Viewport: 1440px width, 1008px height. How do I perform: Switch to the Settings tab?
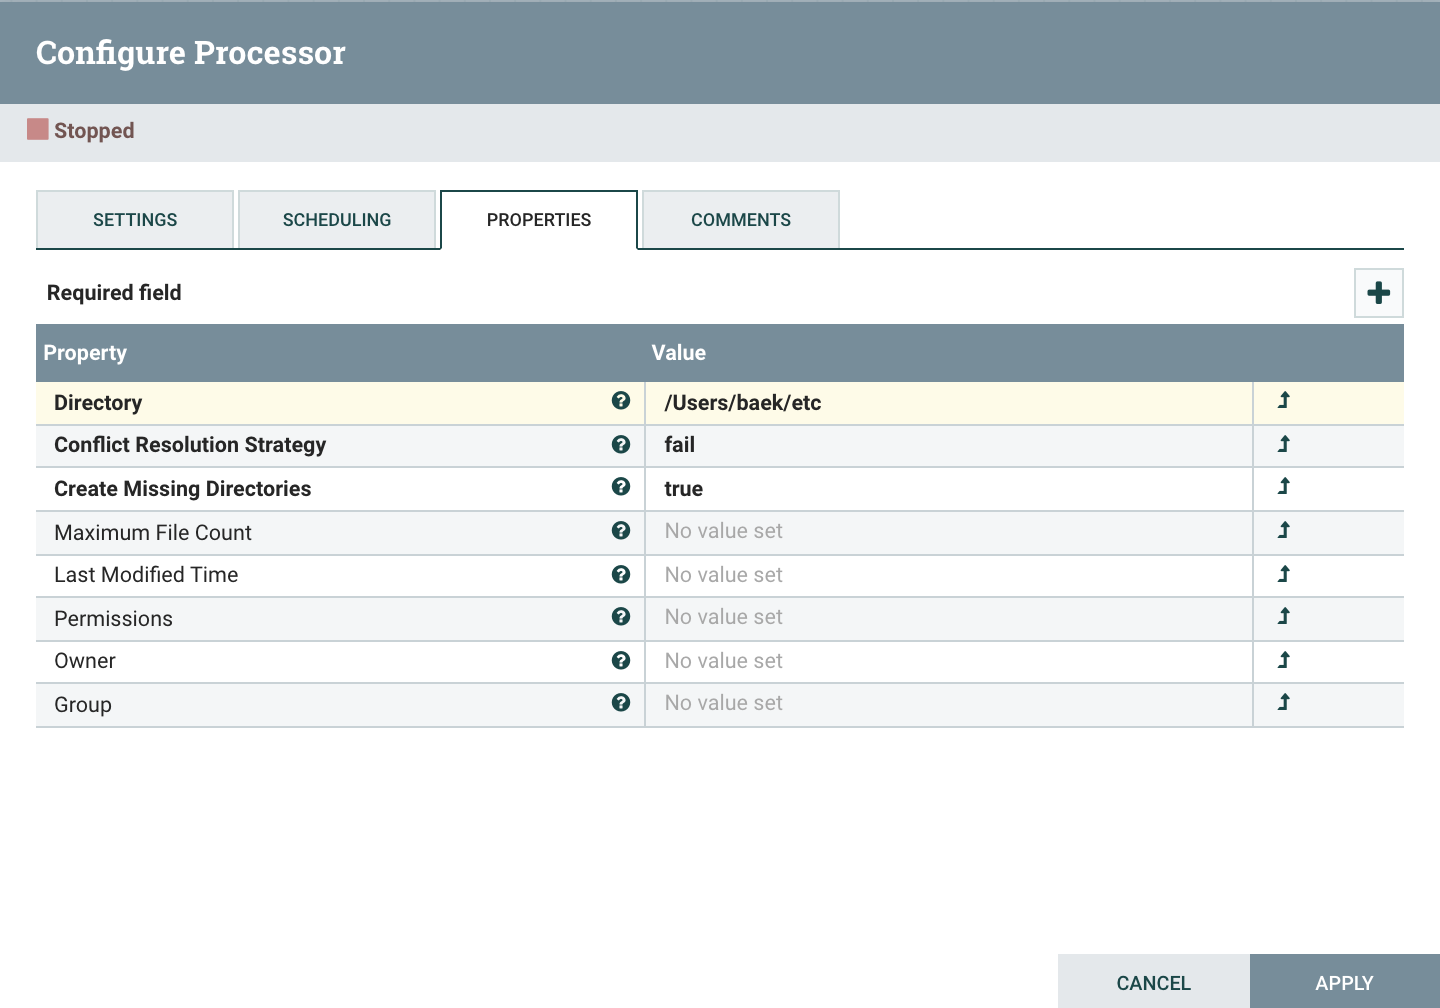[x=135, y=220]
